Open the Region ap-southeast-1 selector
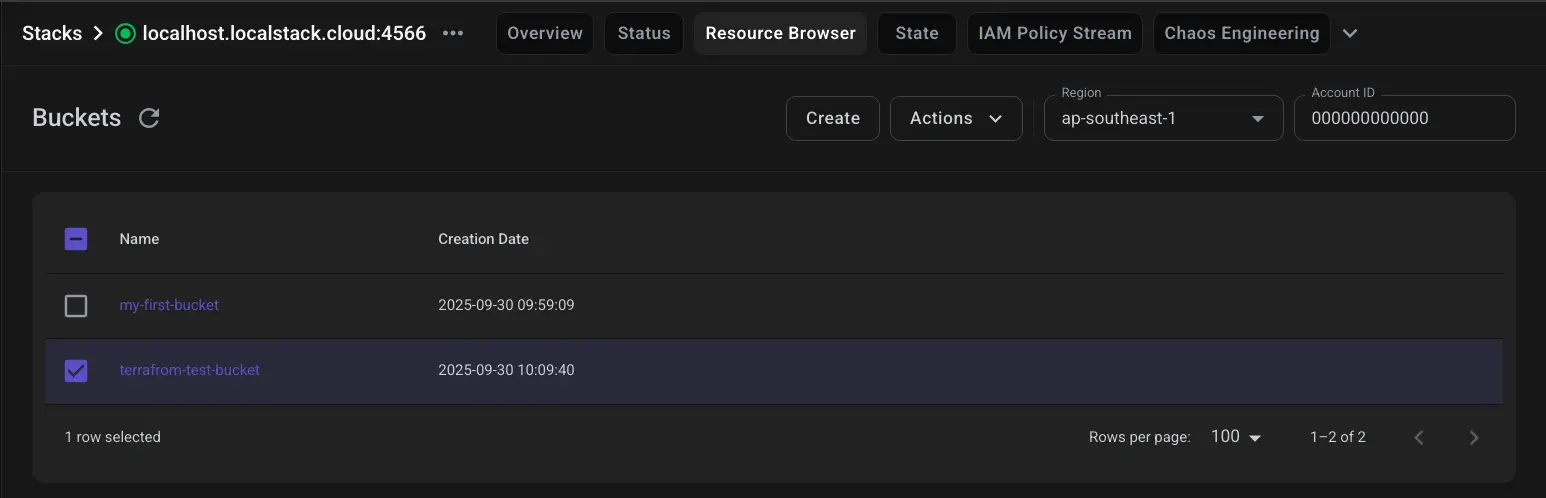Viewport: 1546px width, 498px height. (1163, 118)
